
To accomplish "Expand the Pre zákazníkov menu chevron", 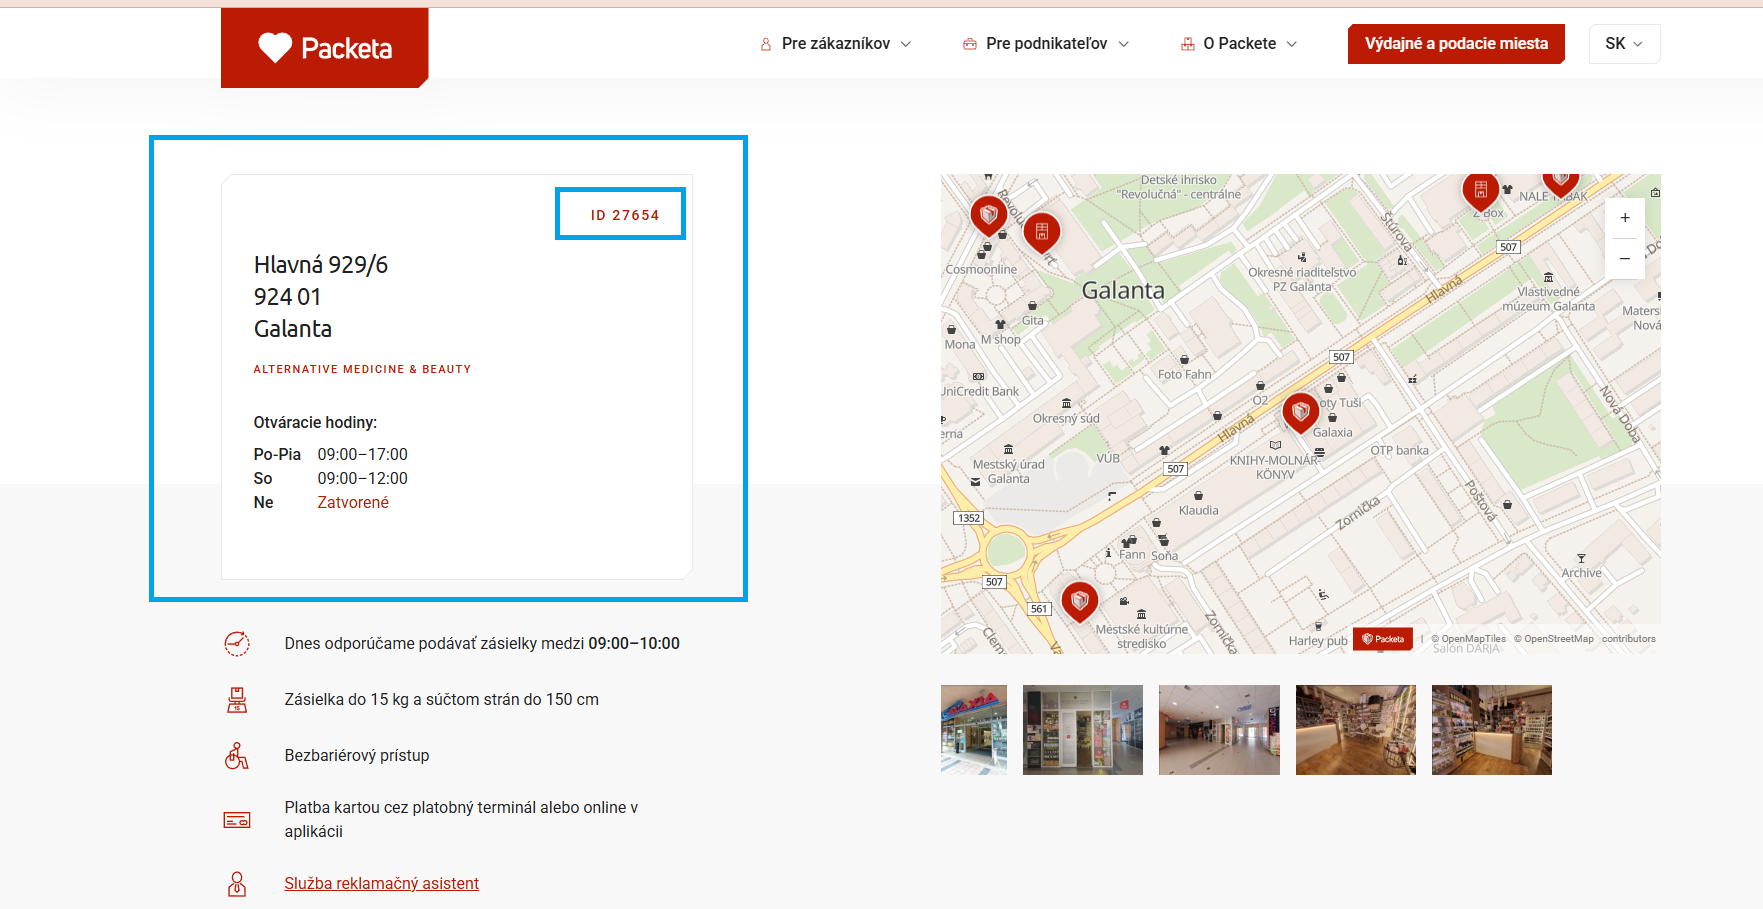I will click(906, 44).
